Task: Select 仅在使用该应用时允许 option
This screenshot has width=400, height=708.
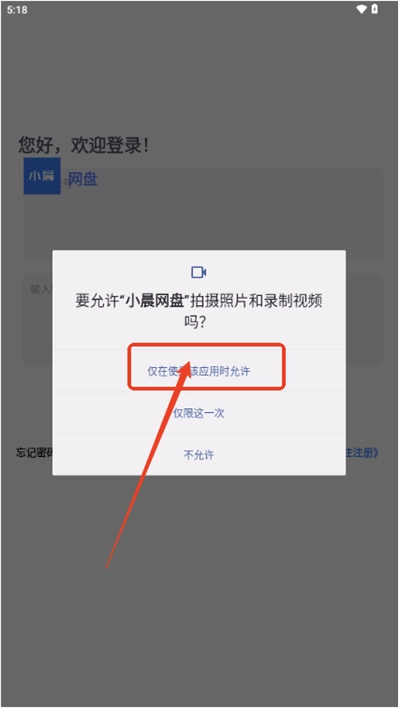Action: click(199, 372)
